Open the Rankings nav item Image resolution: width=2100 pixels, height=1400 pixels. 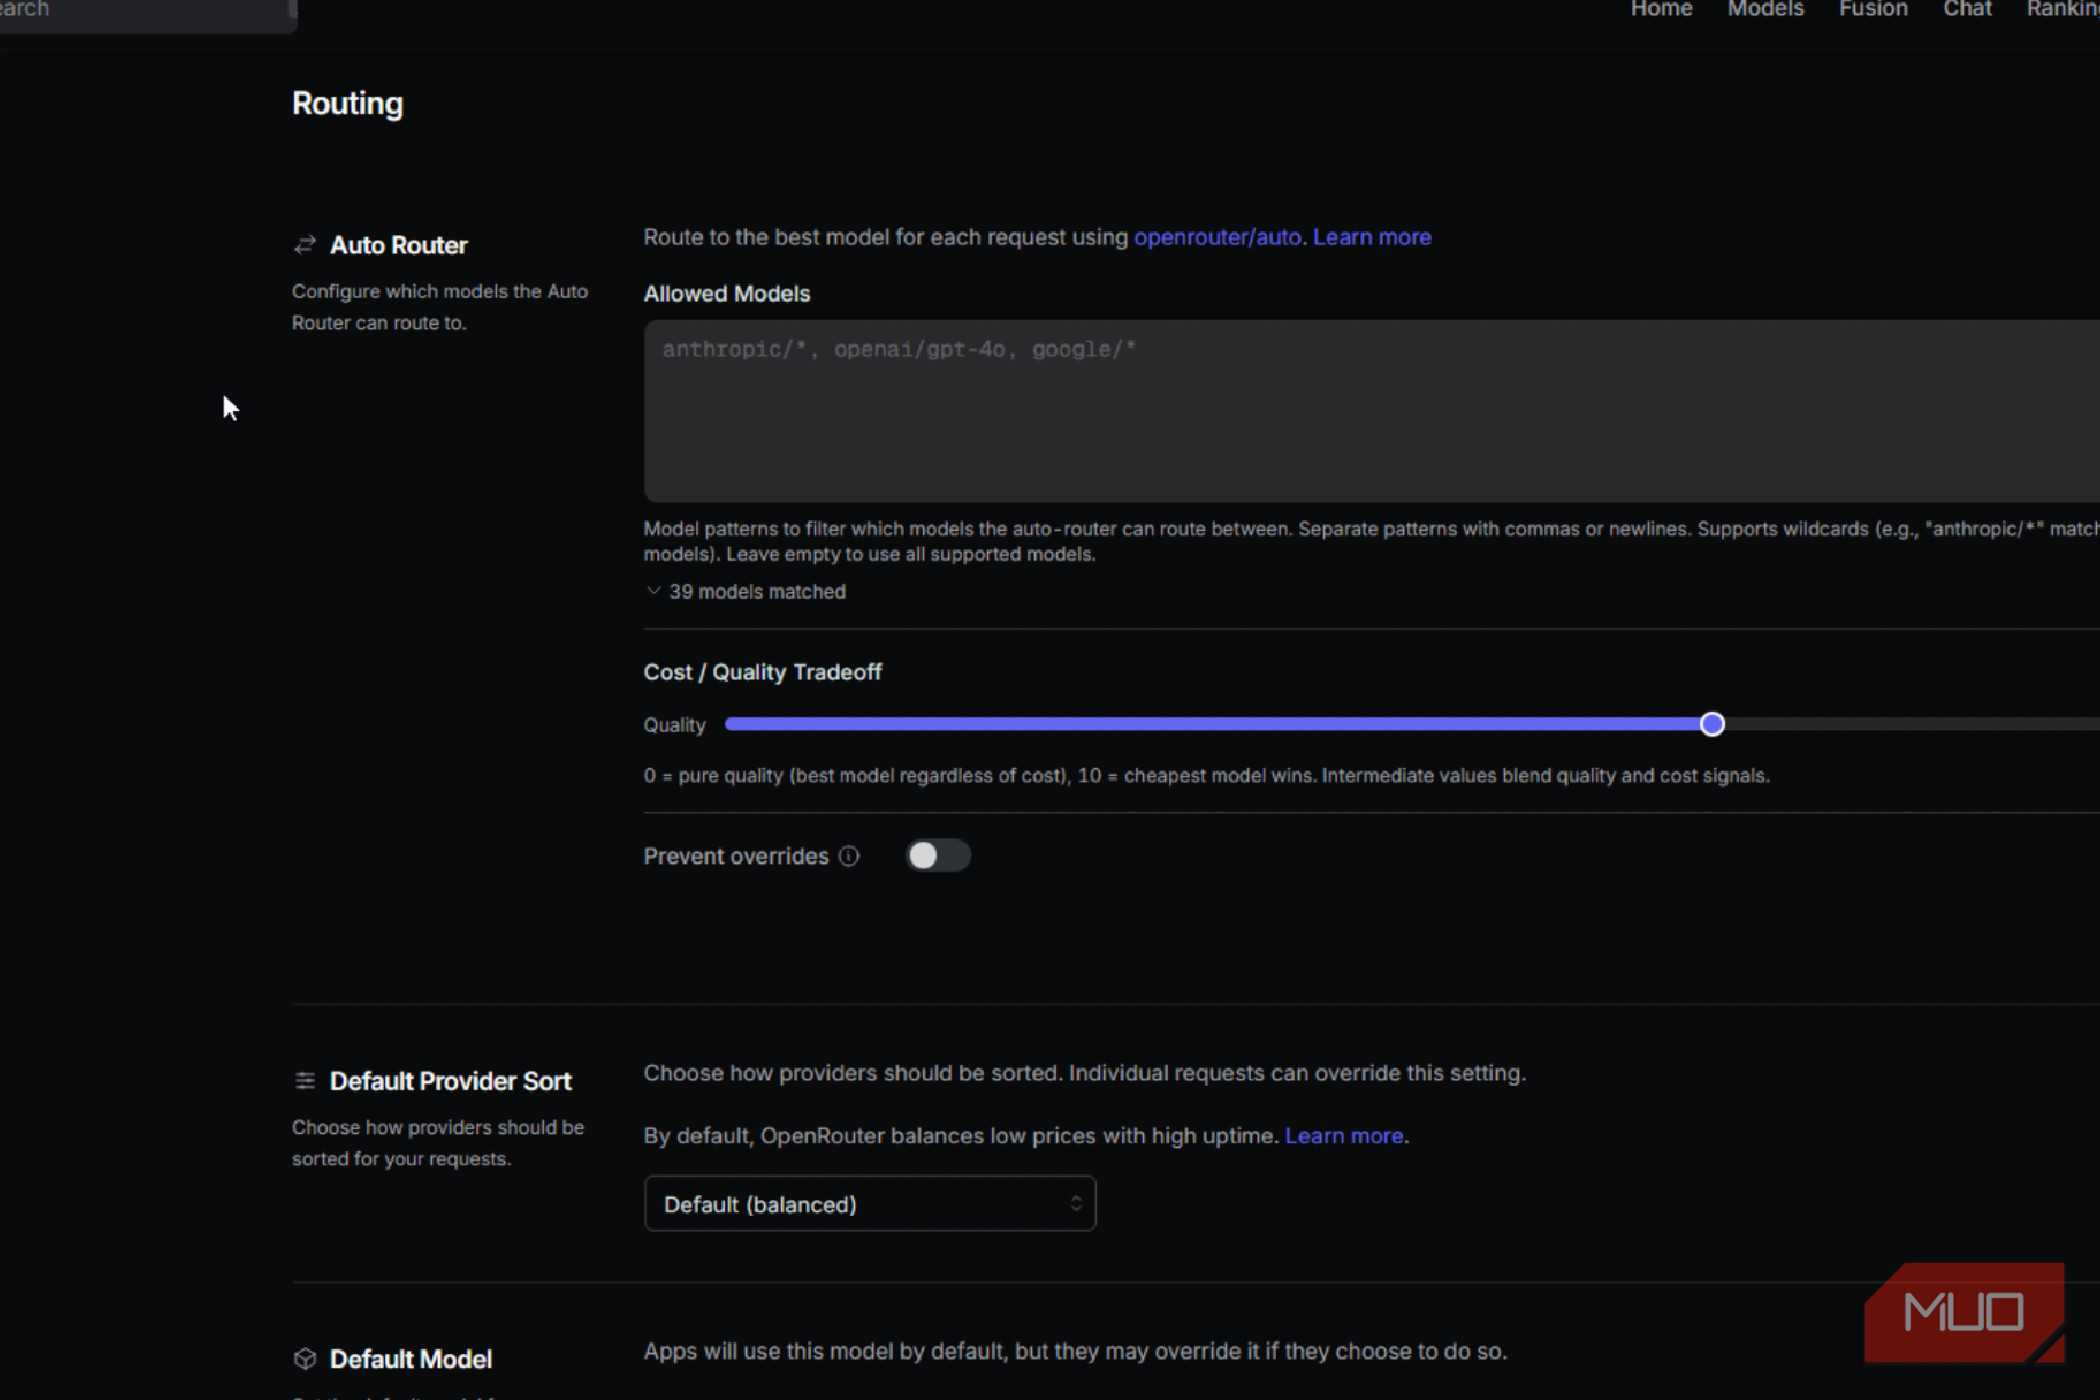pos(2062,9)
